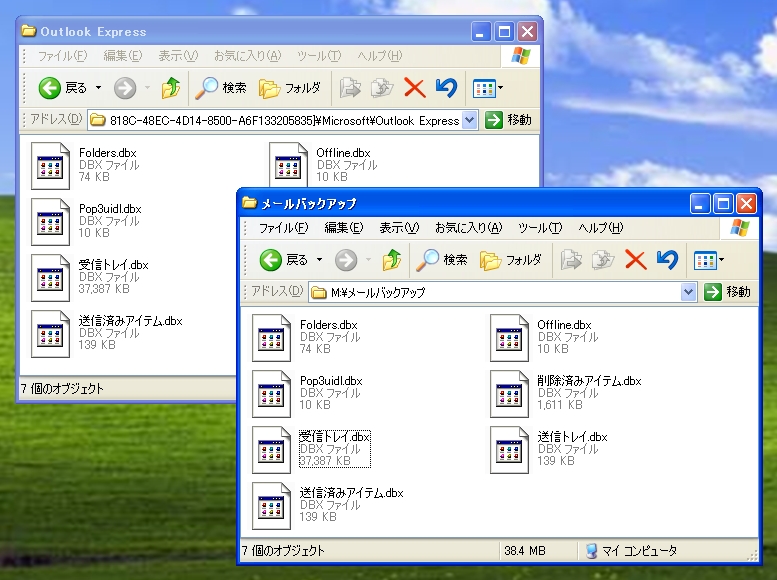Screen dimensions: 777x580
Task: Select 受信トレイ.dbx in メールバックアップ window
Action: pos(311,449)
